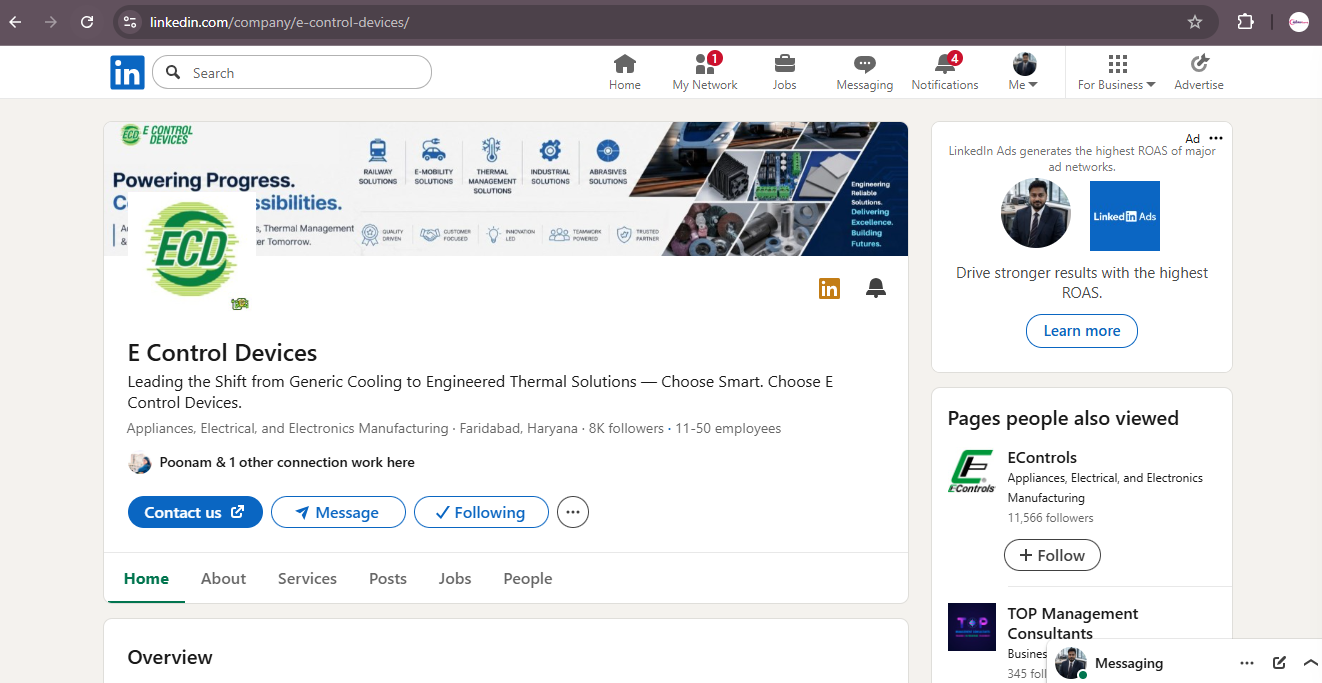This screenshot has height=683, width=1322.
Task: Expand the Me profile menu
Action: [x=1024, y=72]
